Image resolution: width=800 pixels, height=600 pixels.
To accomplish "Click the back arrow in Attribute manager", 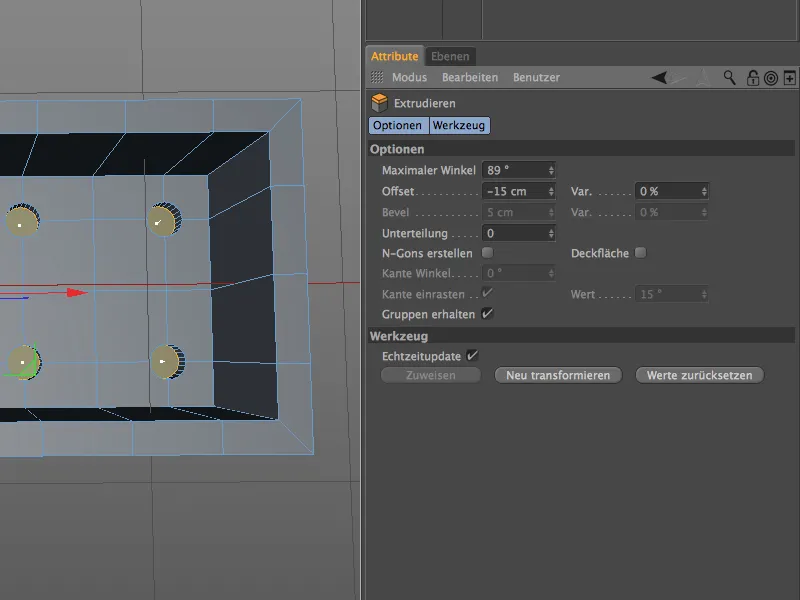I will tap(659, 78).
